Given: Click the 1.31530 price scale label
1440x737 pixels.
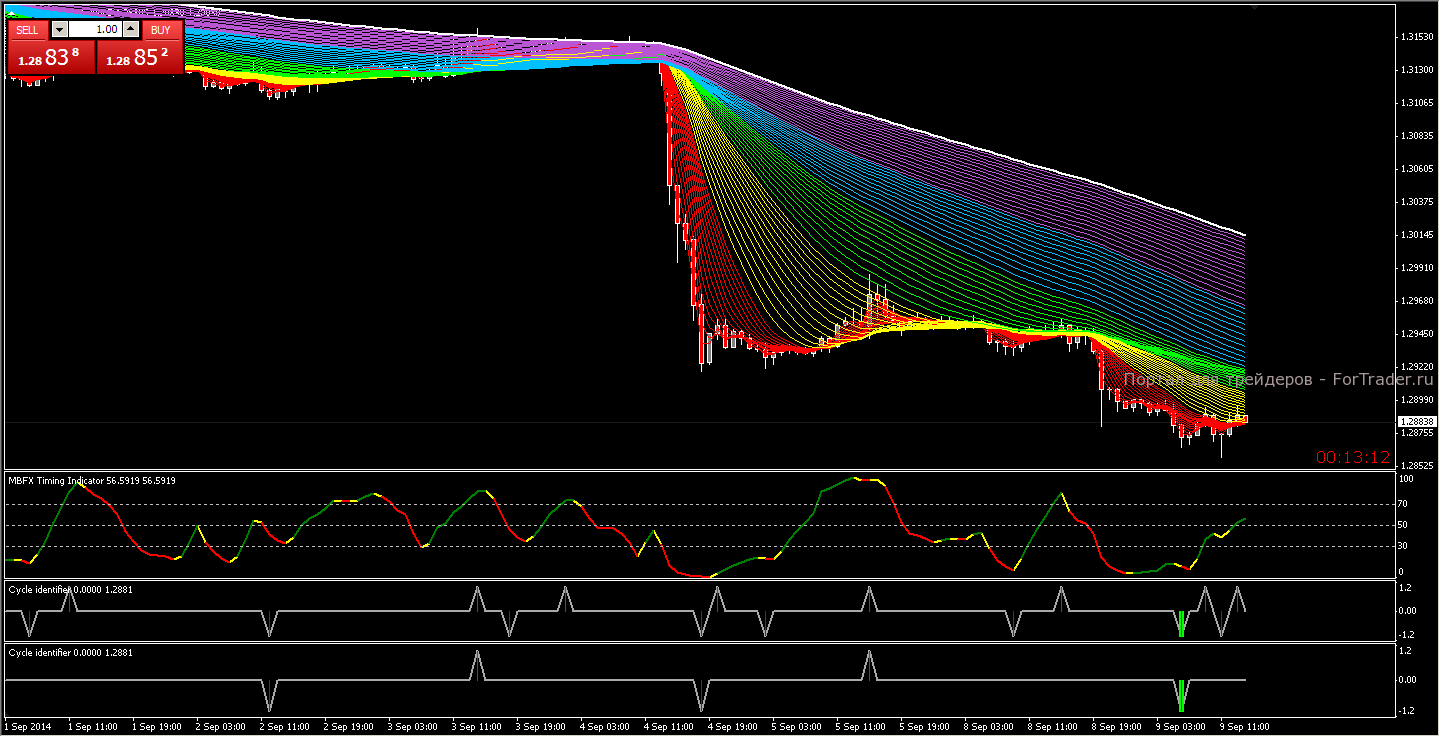Looking at the screenshot, I should point(1417,37).
